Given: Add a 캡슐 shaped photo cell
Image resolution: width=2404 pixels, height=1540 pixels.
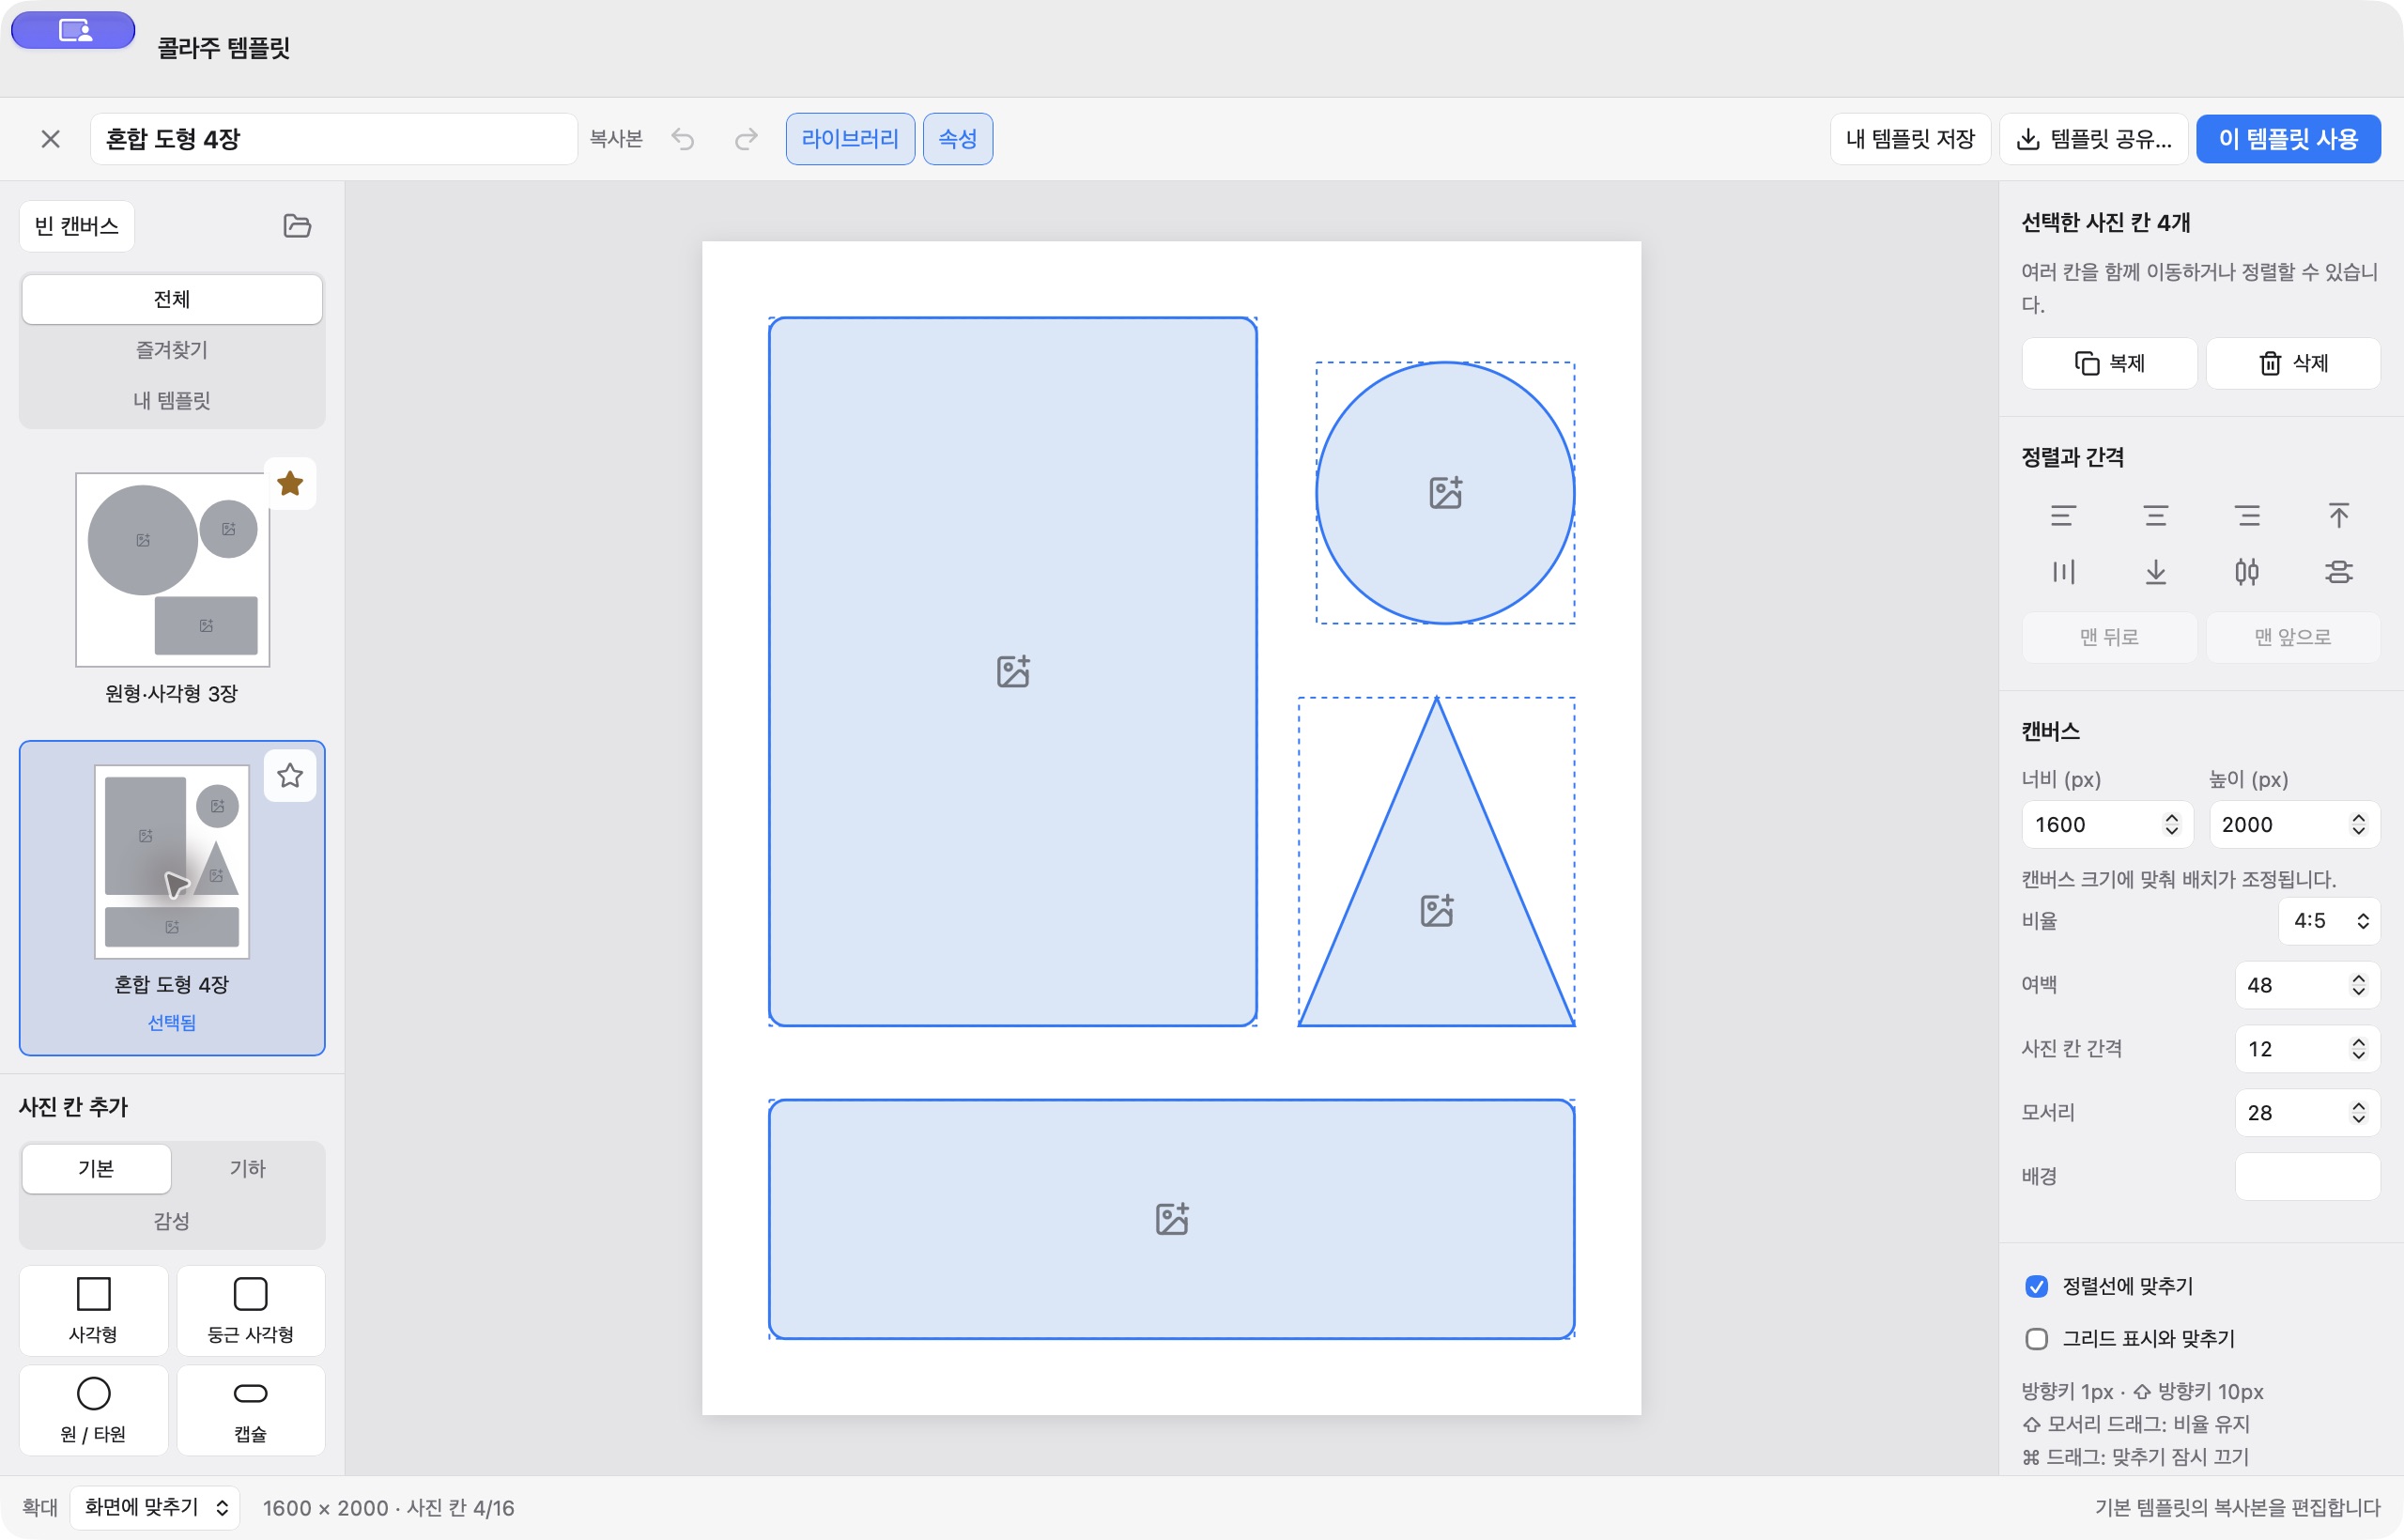Looking at the screenshot, I should click(251, 1410).
